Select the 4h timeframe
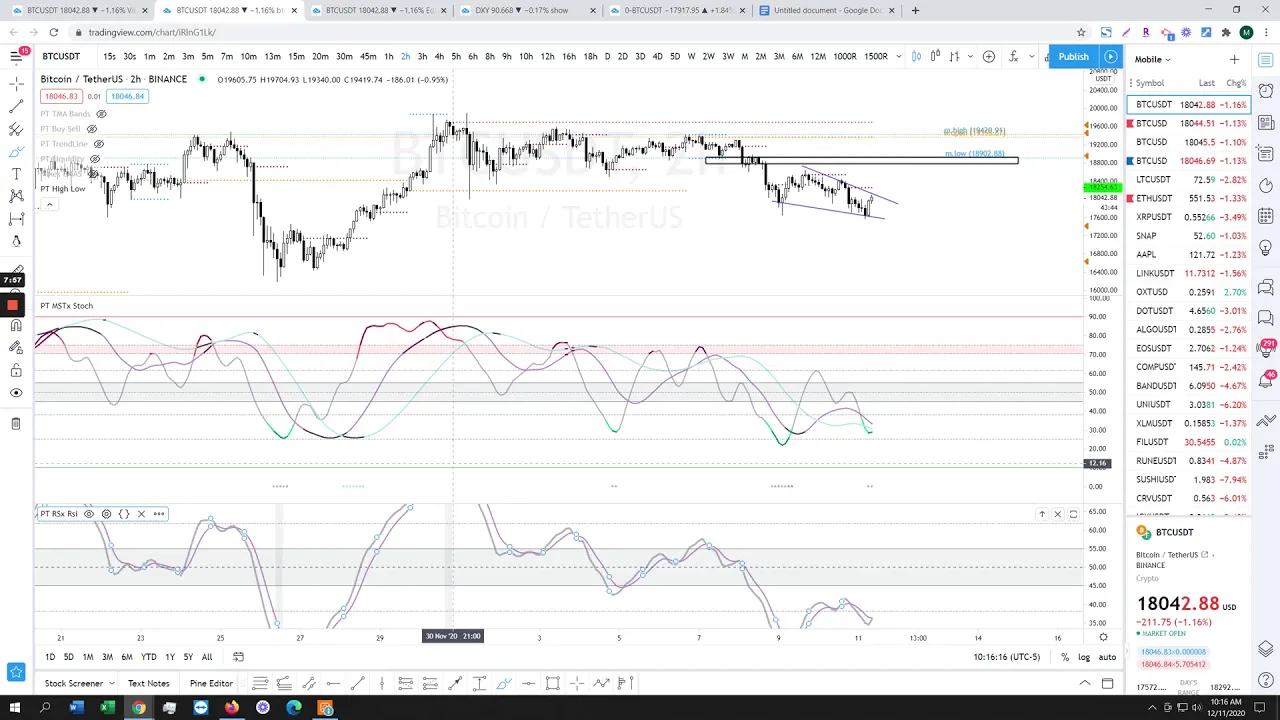 pos(439,56)
